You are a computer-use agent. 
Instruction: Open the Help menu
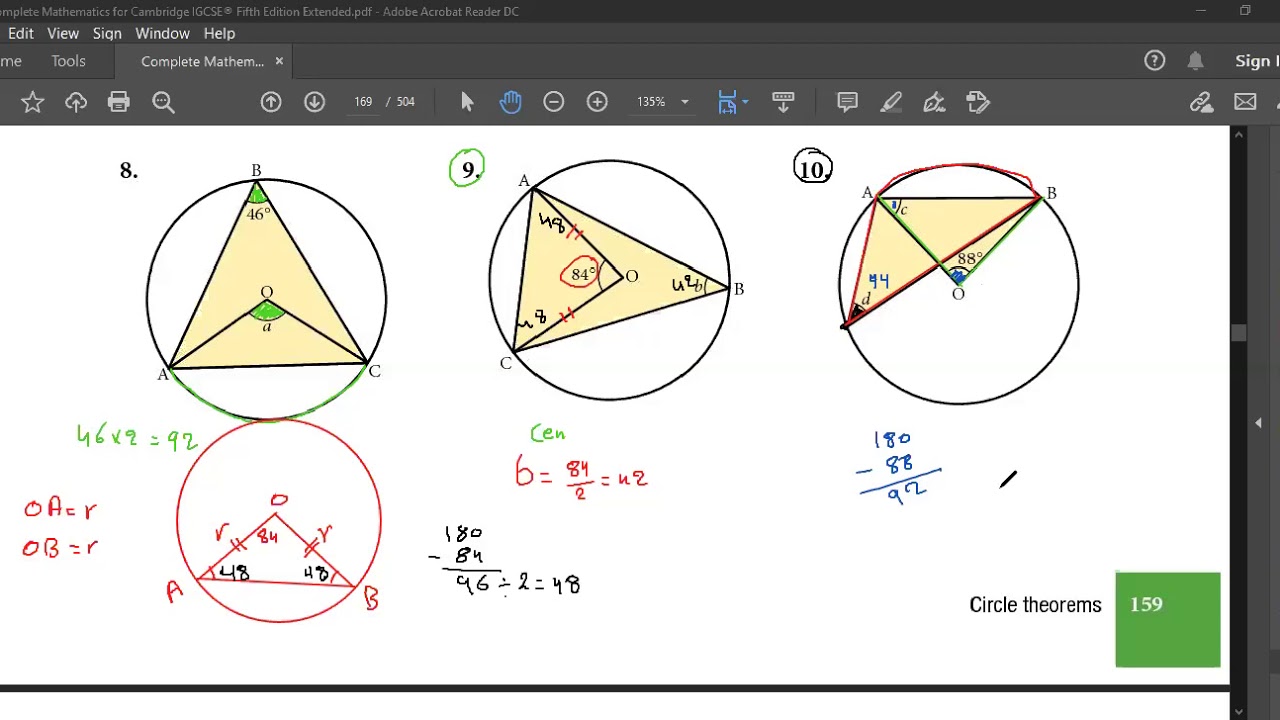click(219, 33)
